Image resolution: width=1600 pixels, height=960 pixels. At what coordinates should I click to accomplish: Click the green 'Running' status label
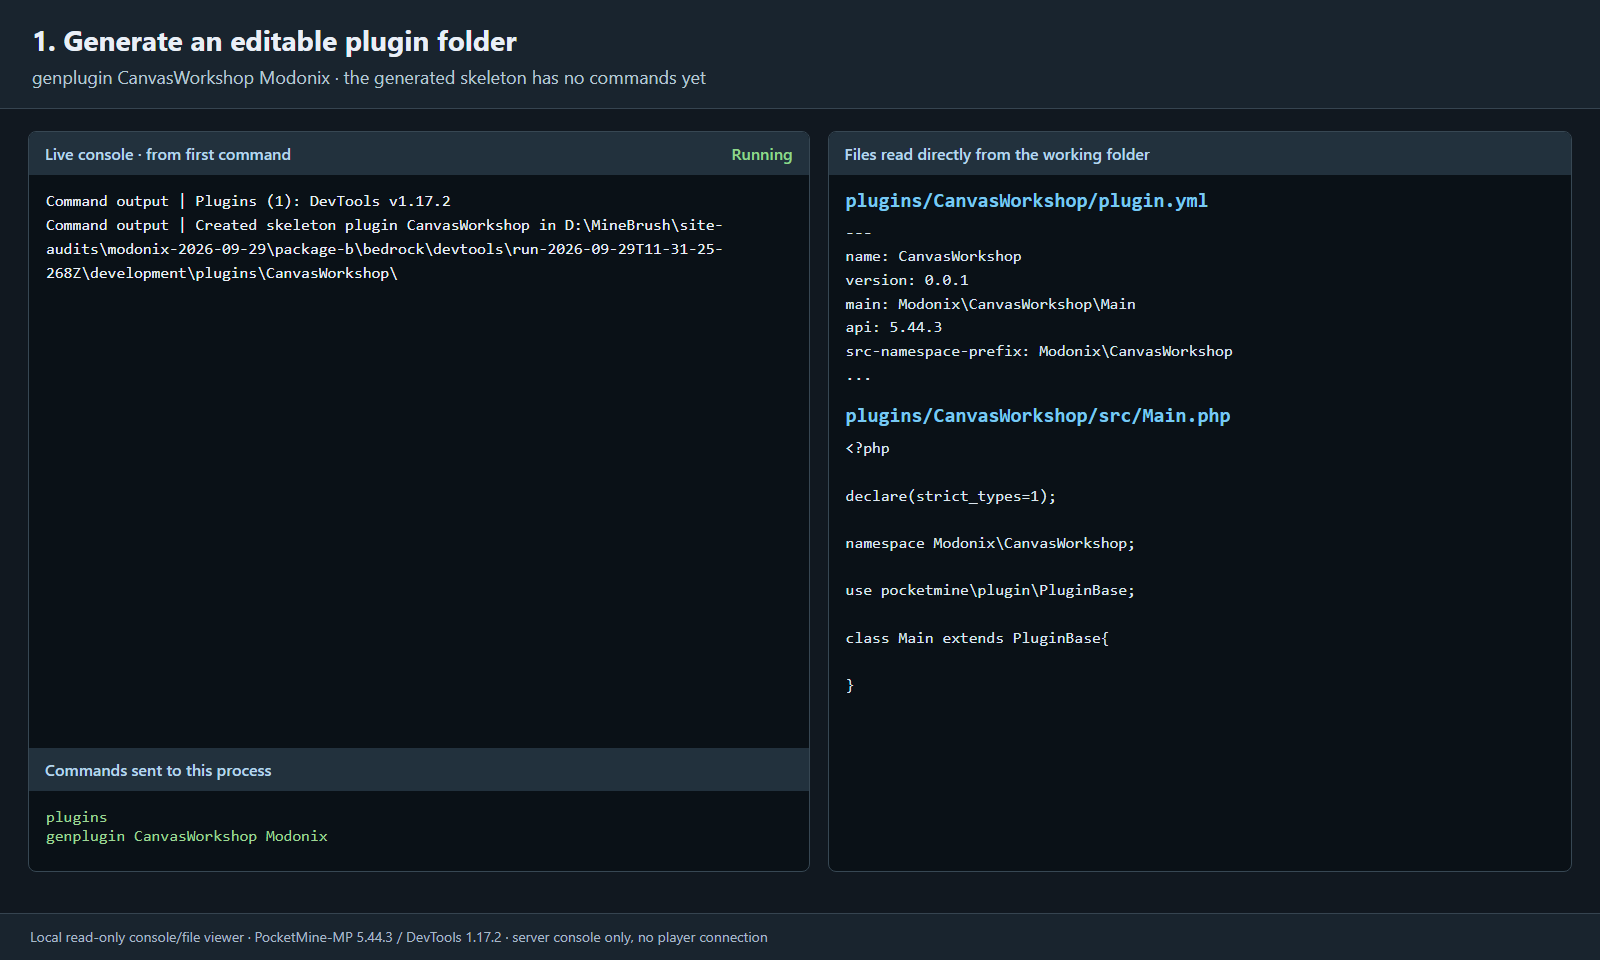(761, 154)
